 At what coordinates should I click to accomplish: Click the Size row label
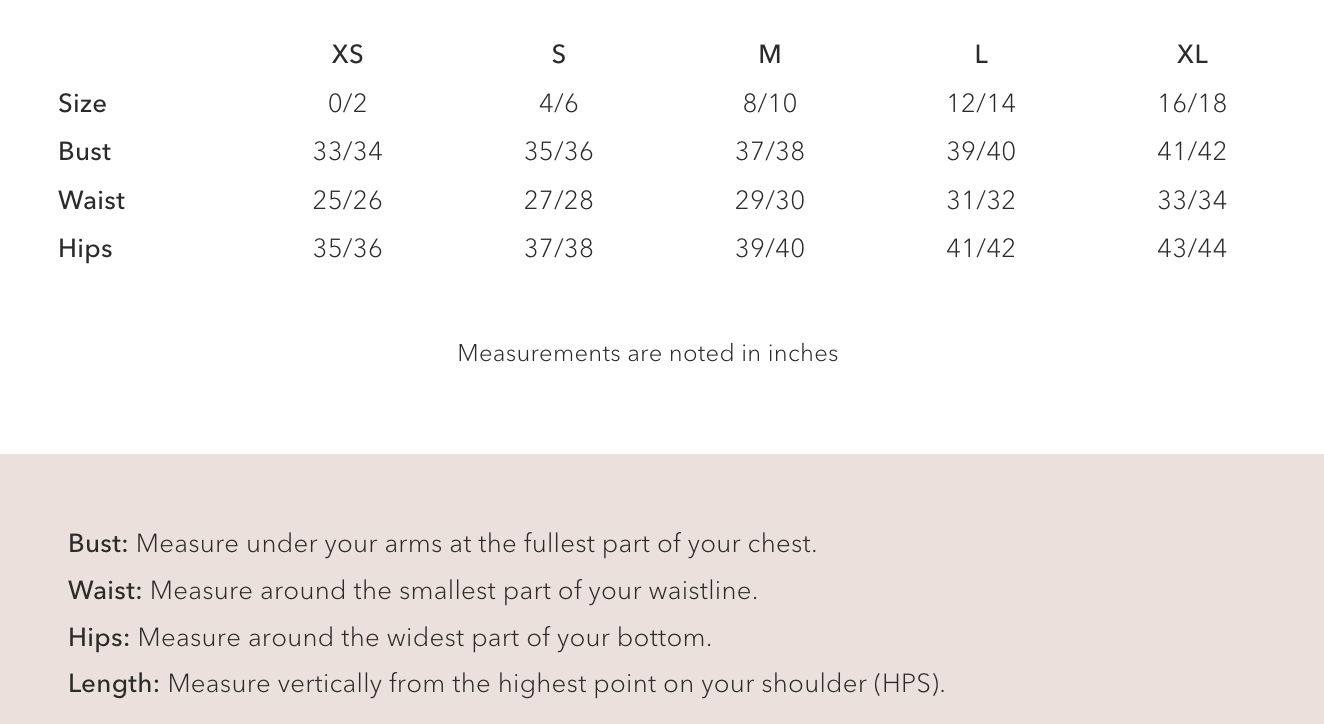tap(82, 103)
